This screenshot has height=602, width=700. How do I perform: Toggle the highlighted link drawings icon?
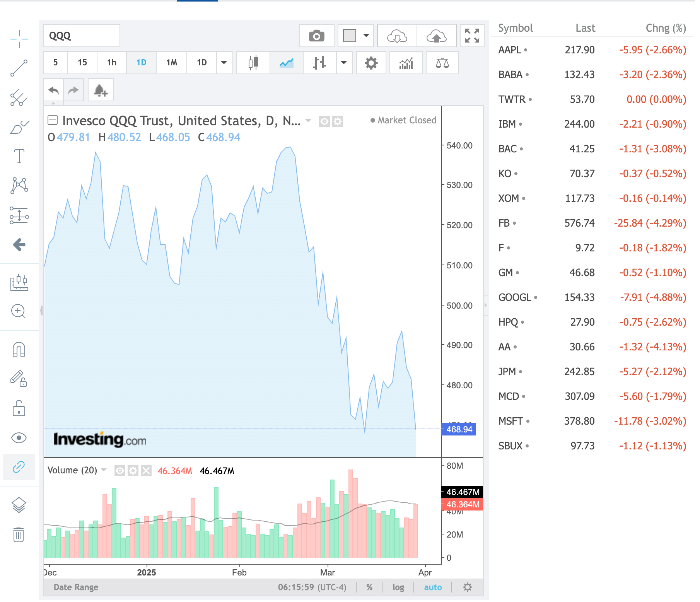(19, 467)
